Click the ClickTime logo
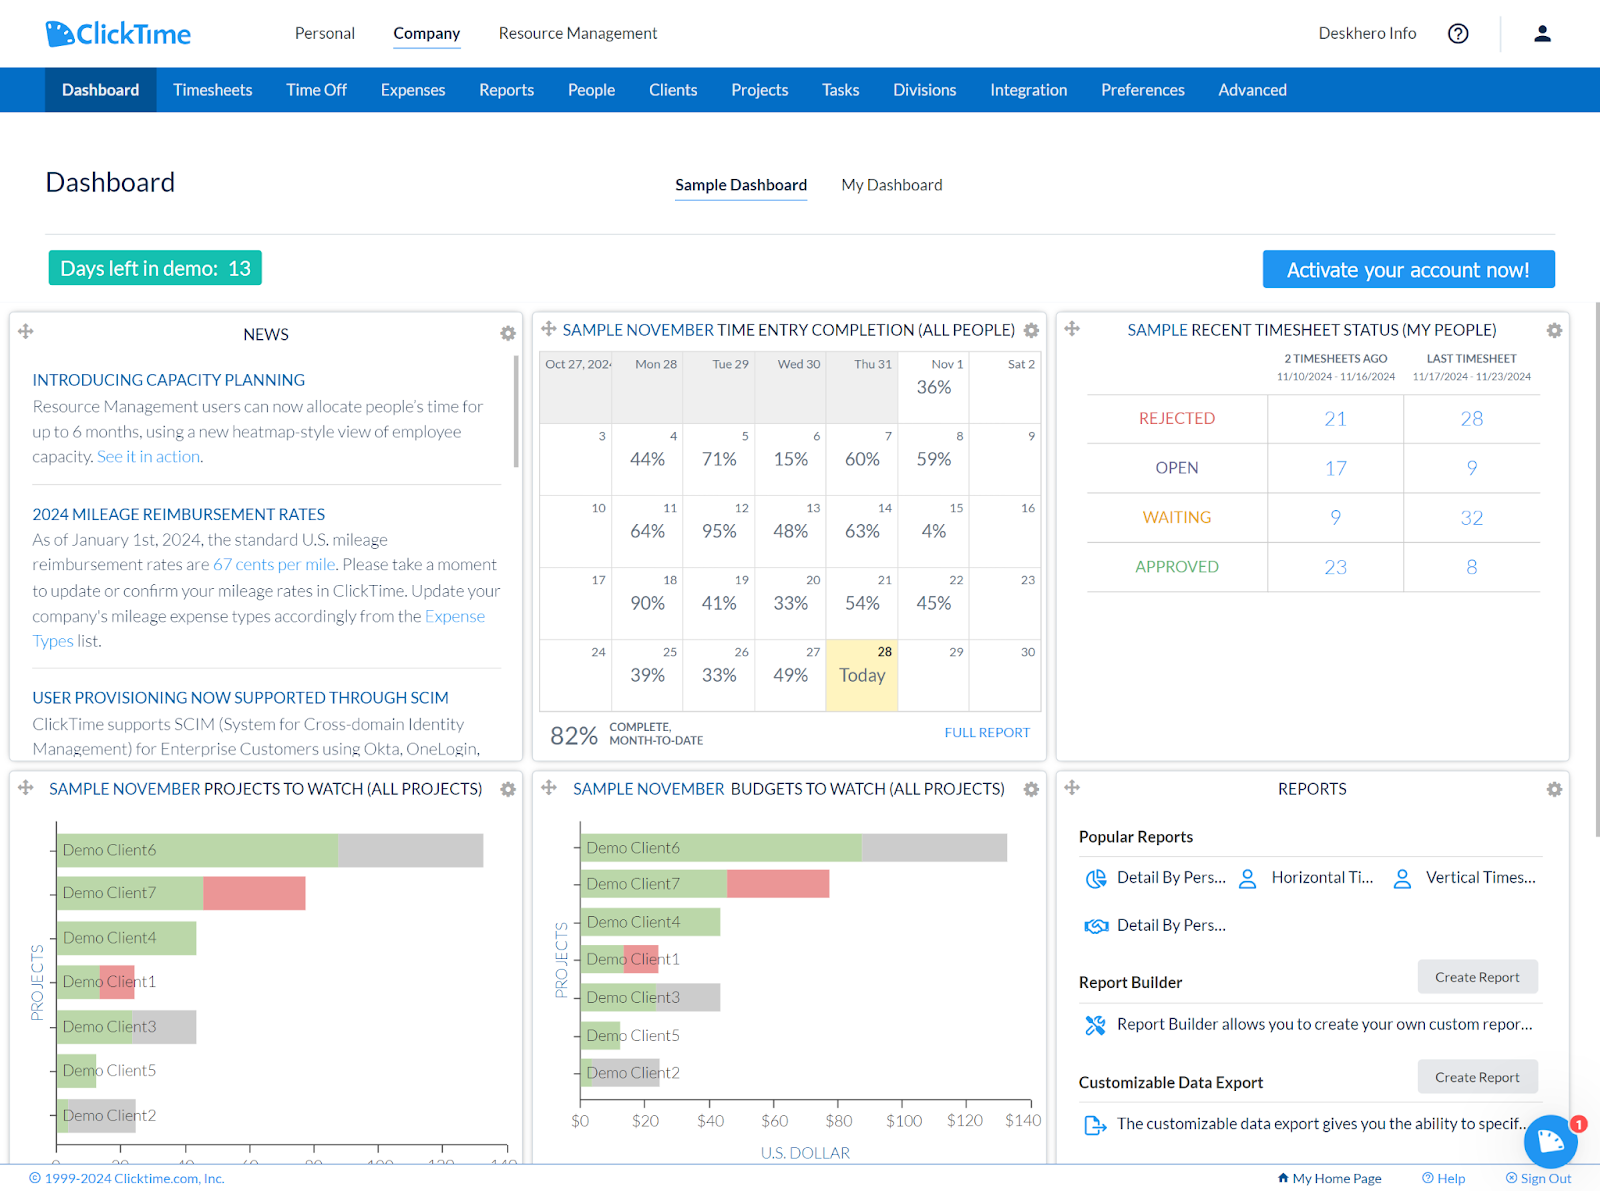This screenshot has width=1600, height=1191. 117,33
